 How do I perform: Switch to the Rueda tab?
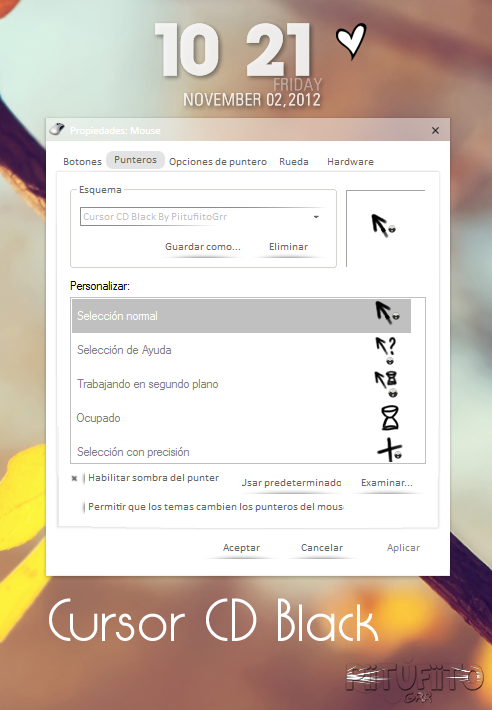[x=294, y=162]
